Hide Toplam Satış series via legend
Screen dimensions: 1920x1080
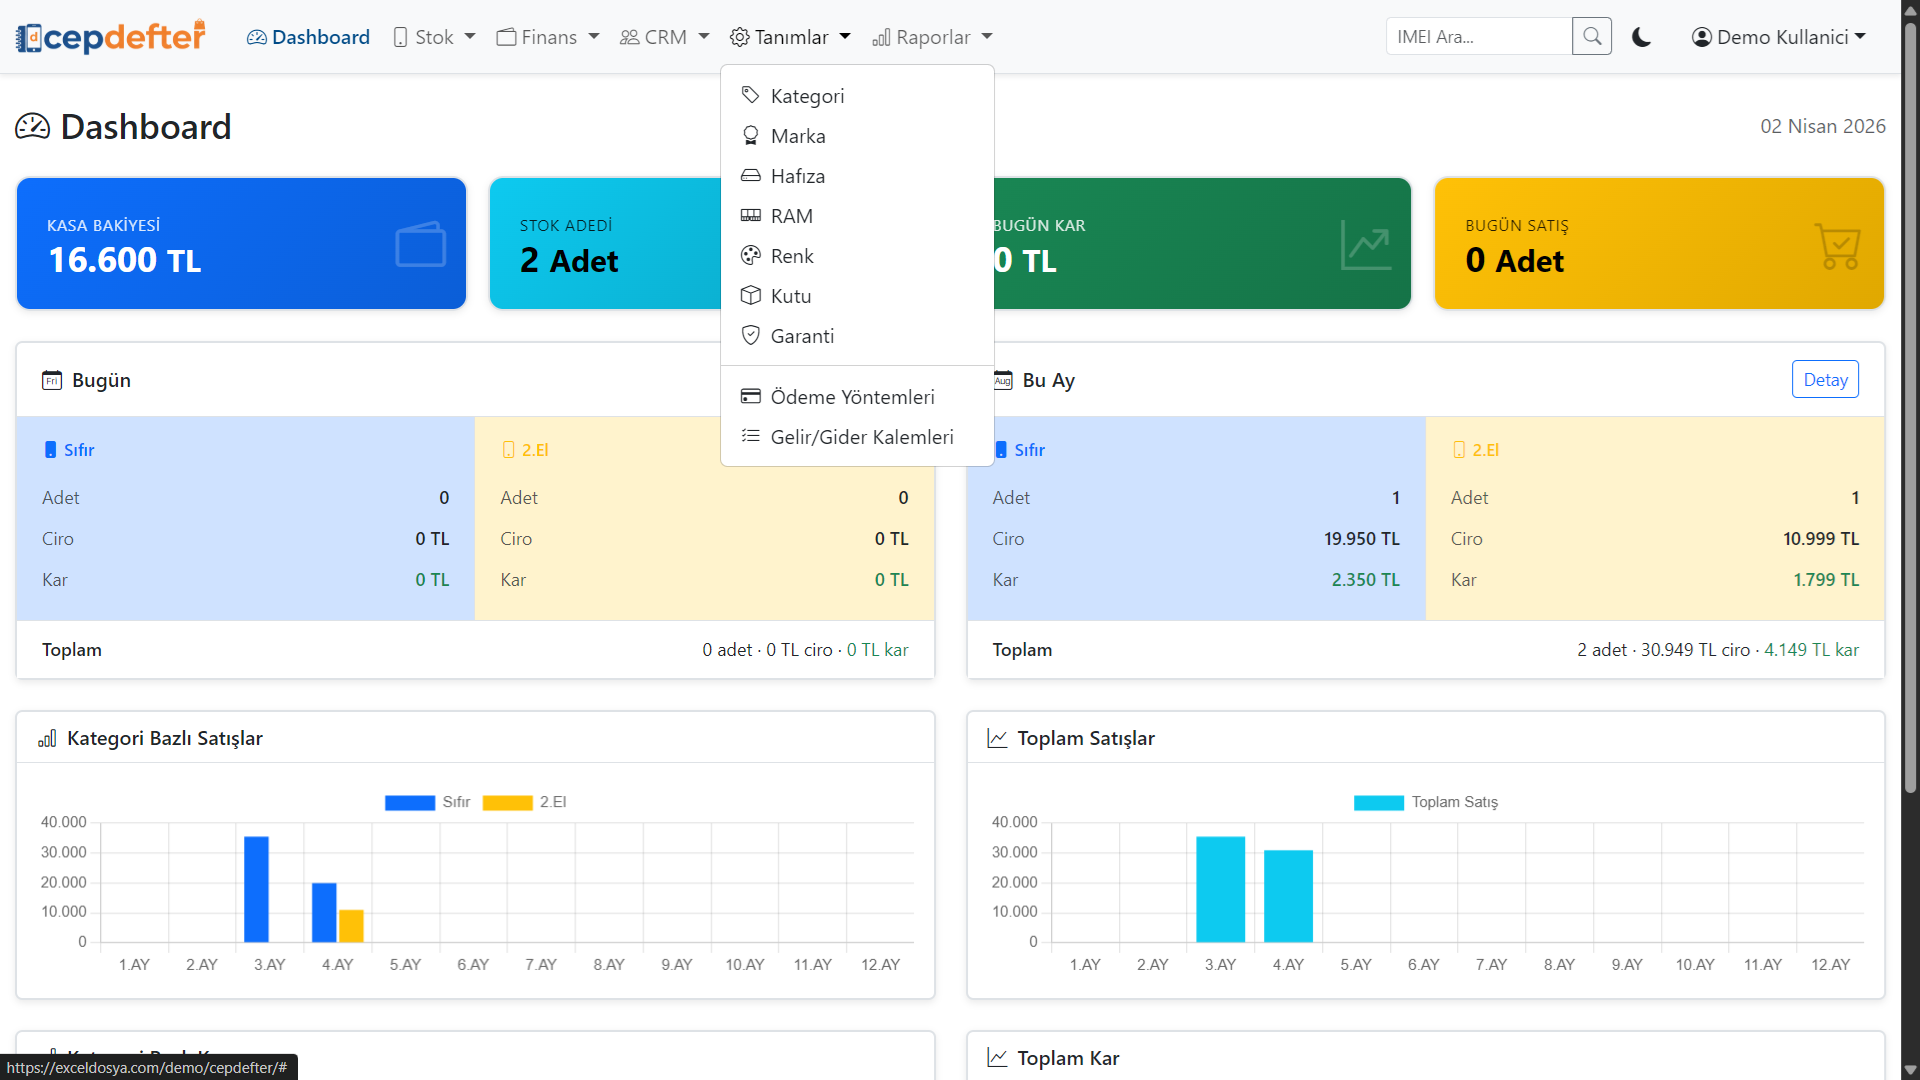click(1379, 802)
